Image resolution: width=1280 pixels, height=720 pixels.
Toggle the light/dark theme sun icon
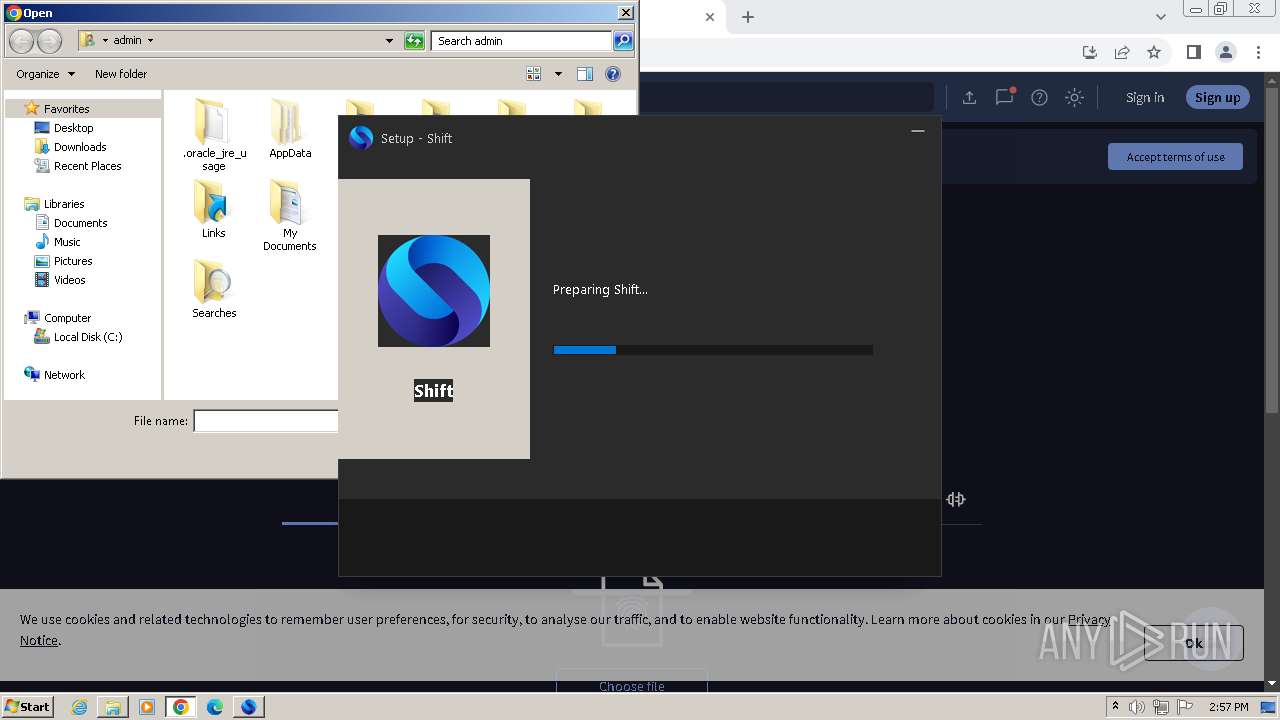(x=1074, y=97)
